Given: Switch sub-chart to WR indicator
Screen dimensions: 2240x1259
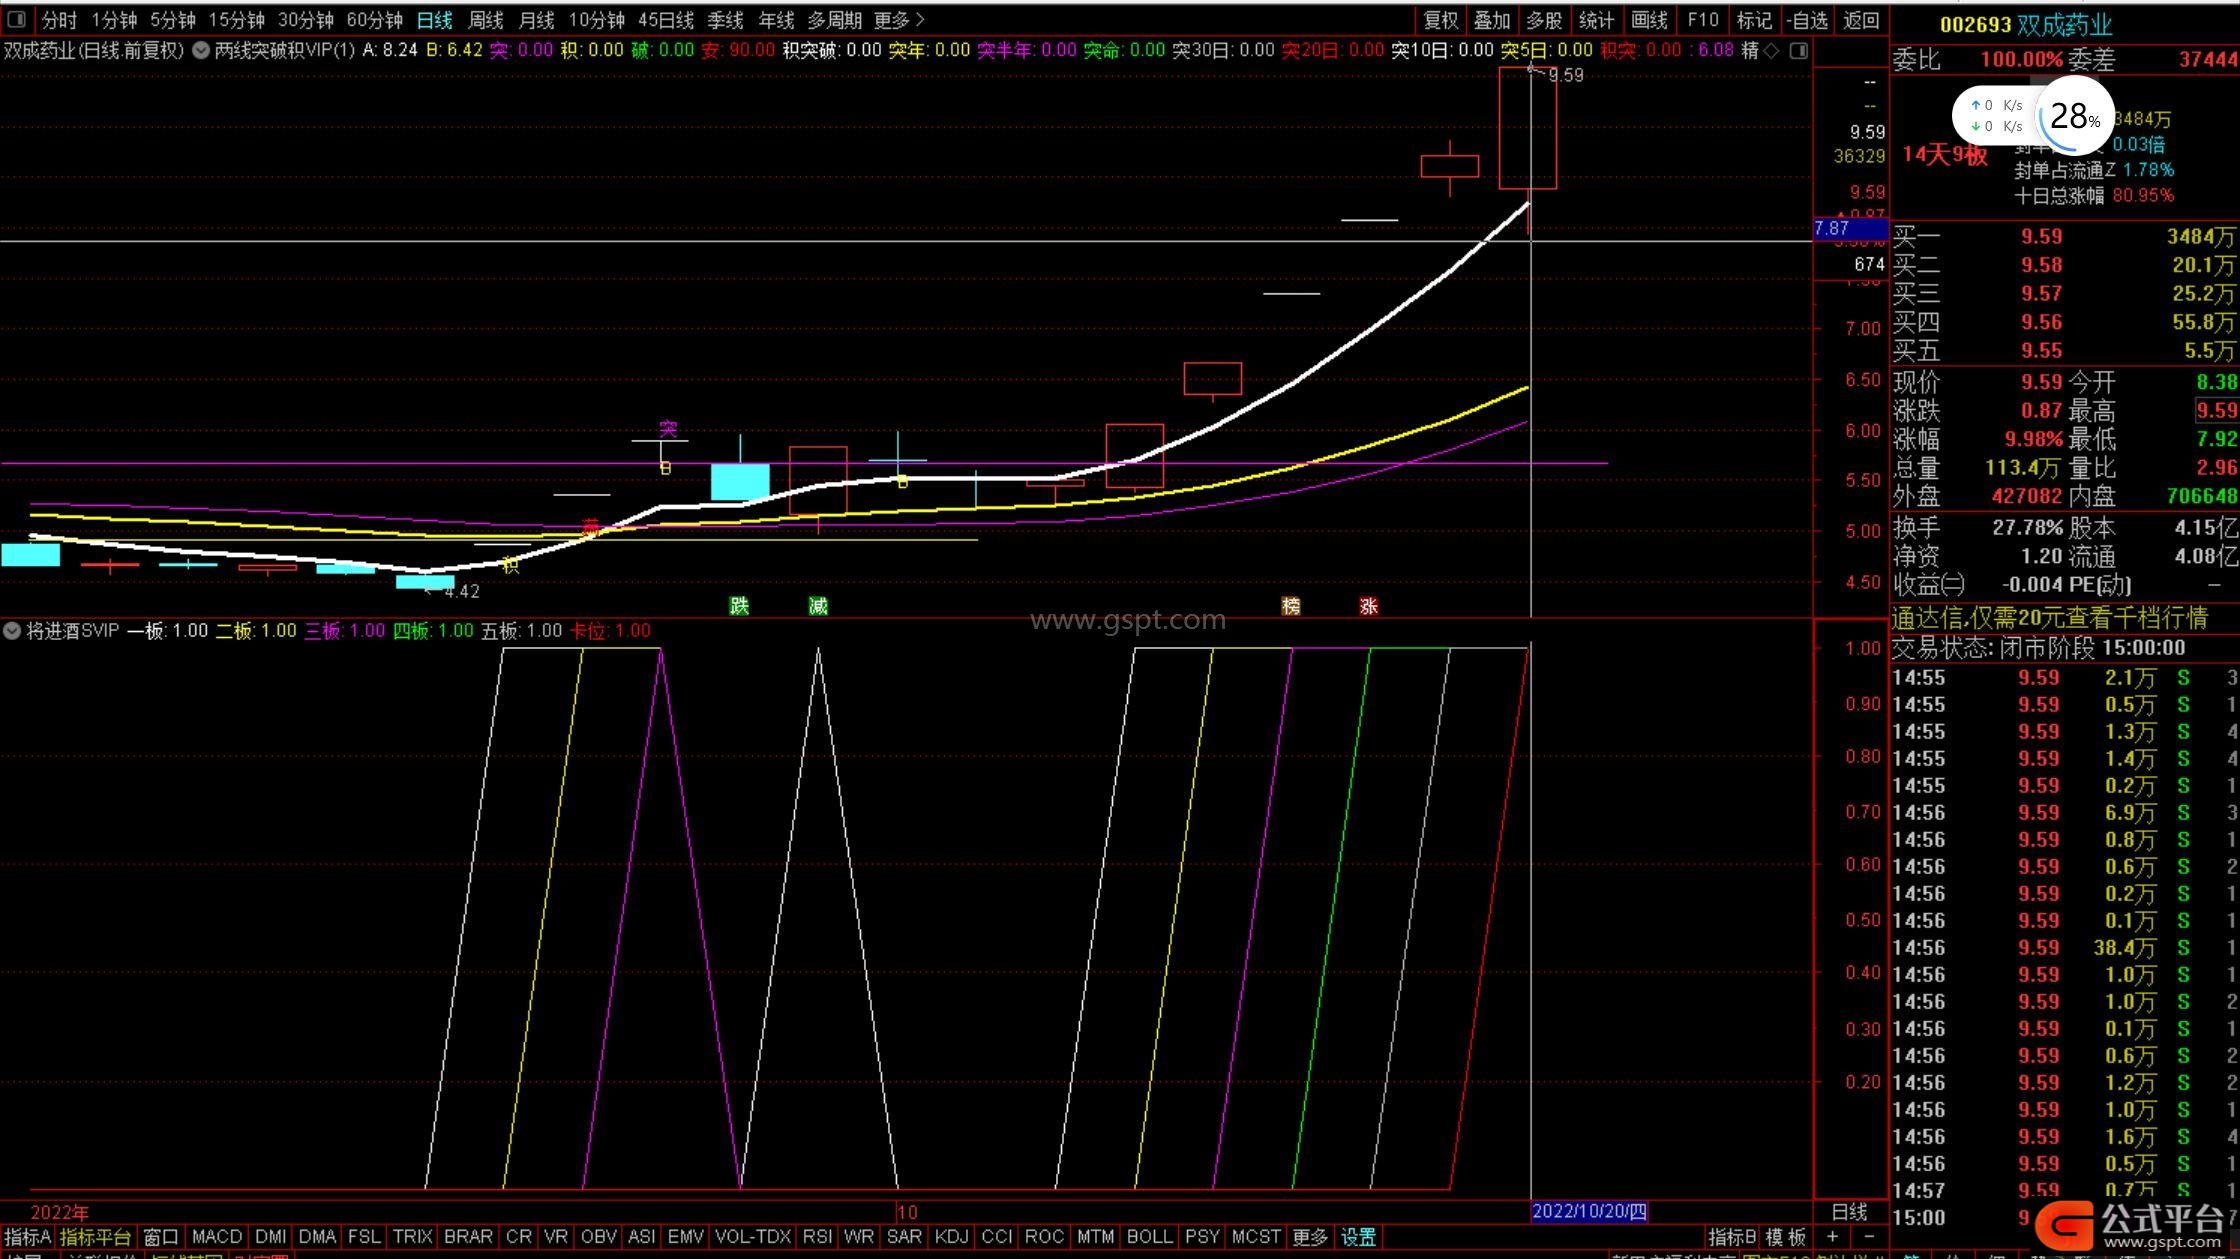Looking at the screenshot, I should point(859,1237).
